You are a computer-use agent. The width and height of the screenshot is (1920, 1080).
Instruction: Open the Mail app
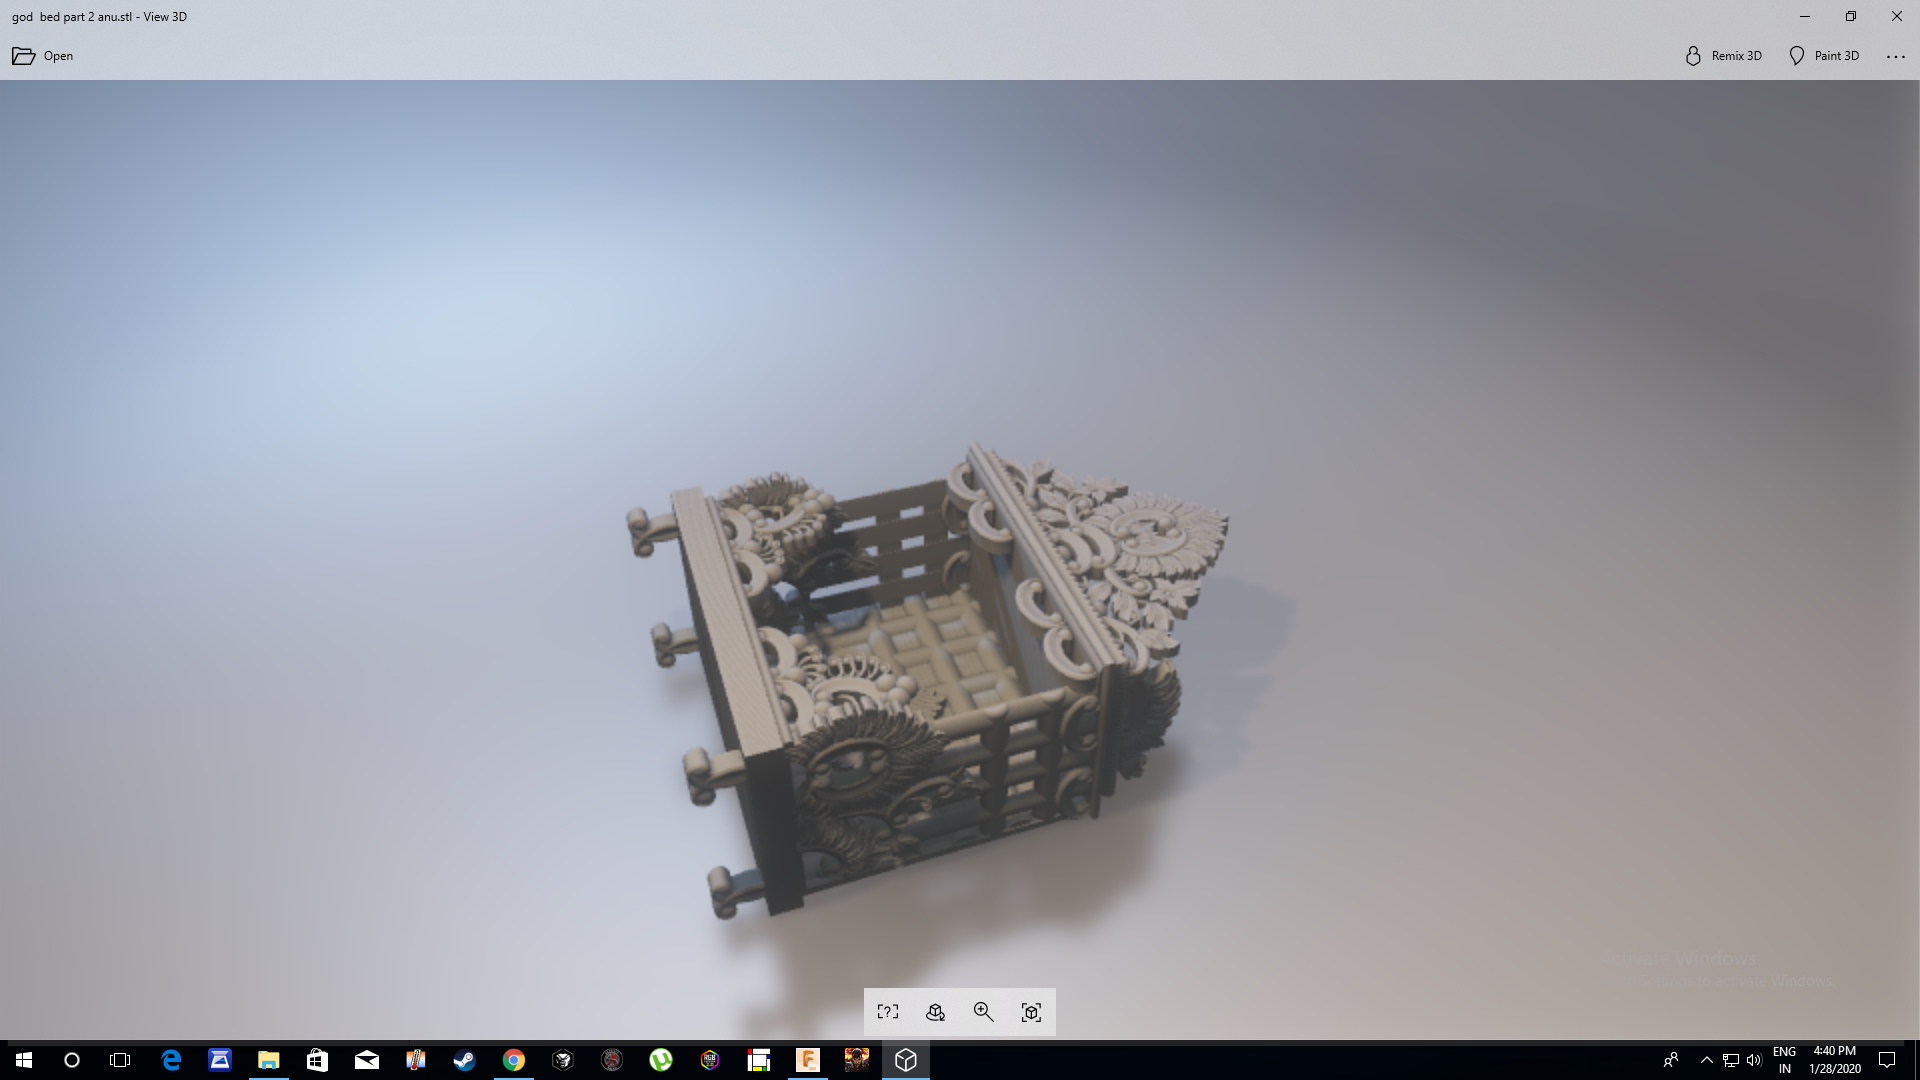(366, 1060)
